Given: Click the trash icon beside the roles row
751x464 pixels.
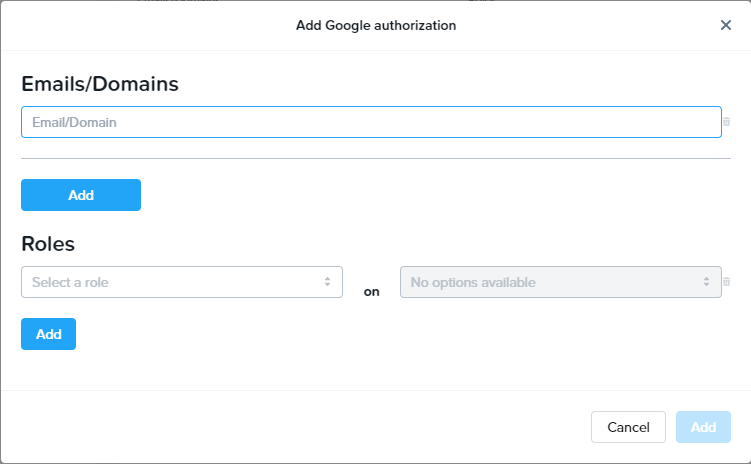Looking at the screenshot, I should 727,282.
